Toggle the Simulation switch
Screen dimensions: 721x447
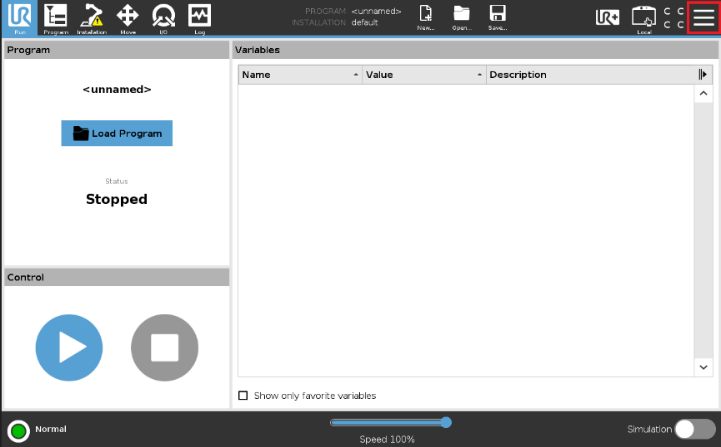coord(695,429)
